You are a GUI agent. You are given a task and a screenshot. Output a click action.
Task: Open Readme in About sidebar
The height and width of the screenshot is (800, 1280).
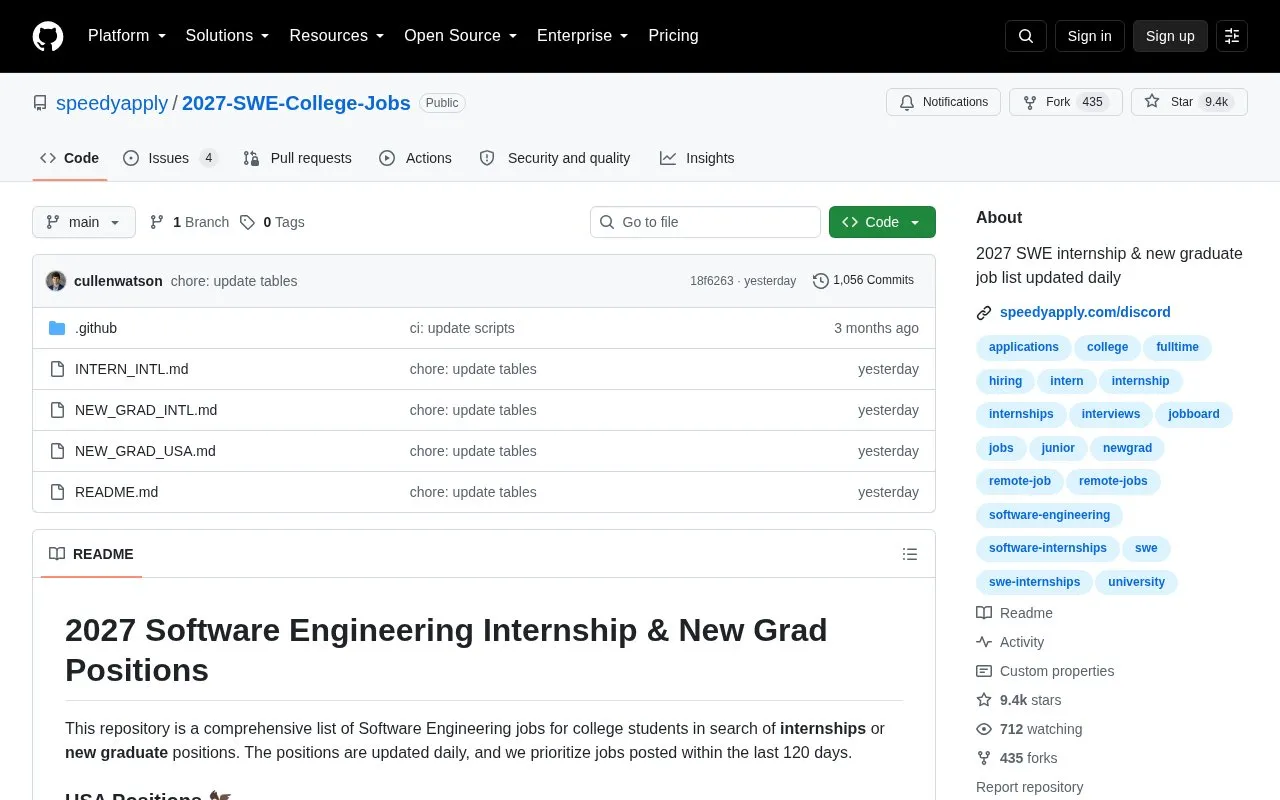[1014, 613]
